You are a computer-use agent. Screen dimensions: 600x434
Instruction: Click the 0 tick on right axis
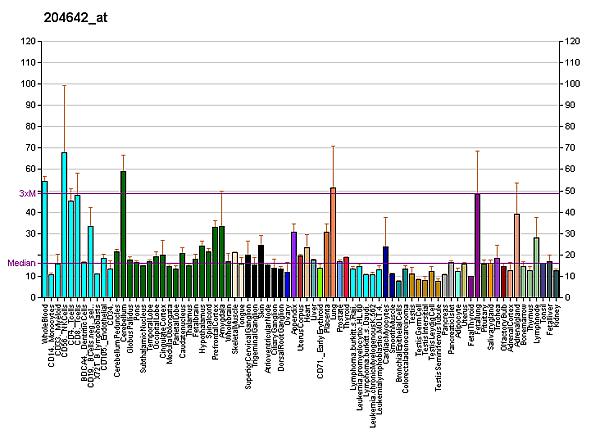pyautogui.click(x=567, y=299)
